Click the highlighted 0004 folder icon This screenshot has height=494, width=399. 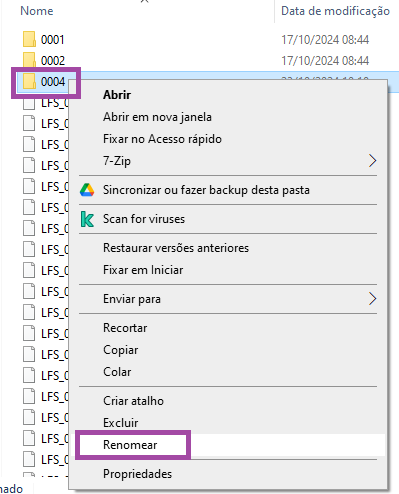click(x=29, y=82)
